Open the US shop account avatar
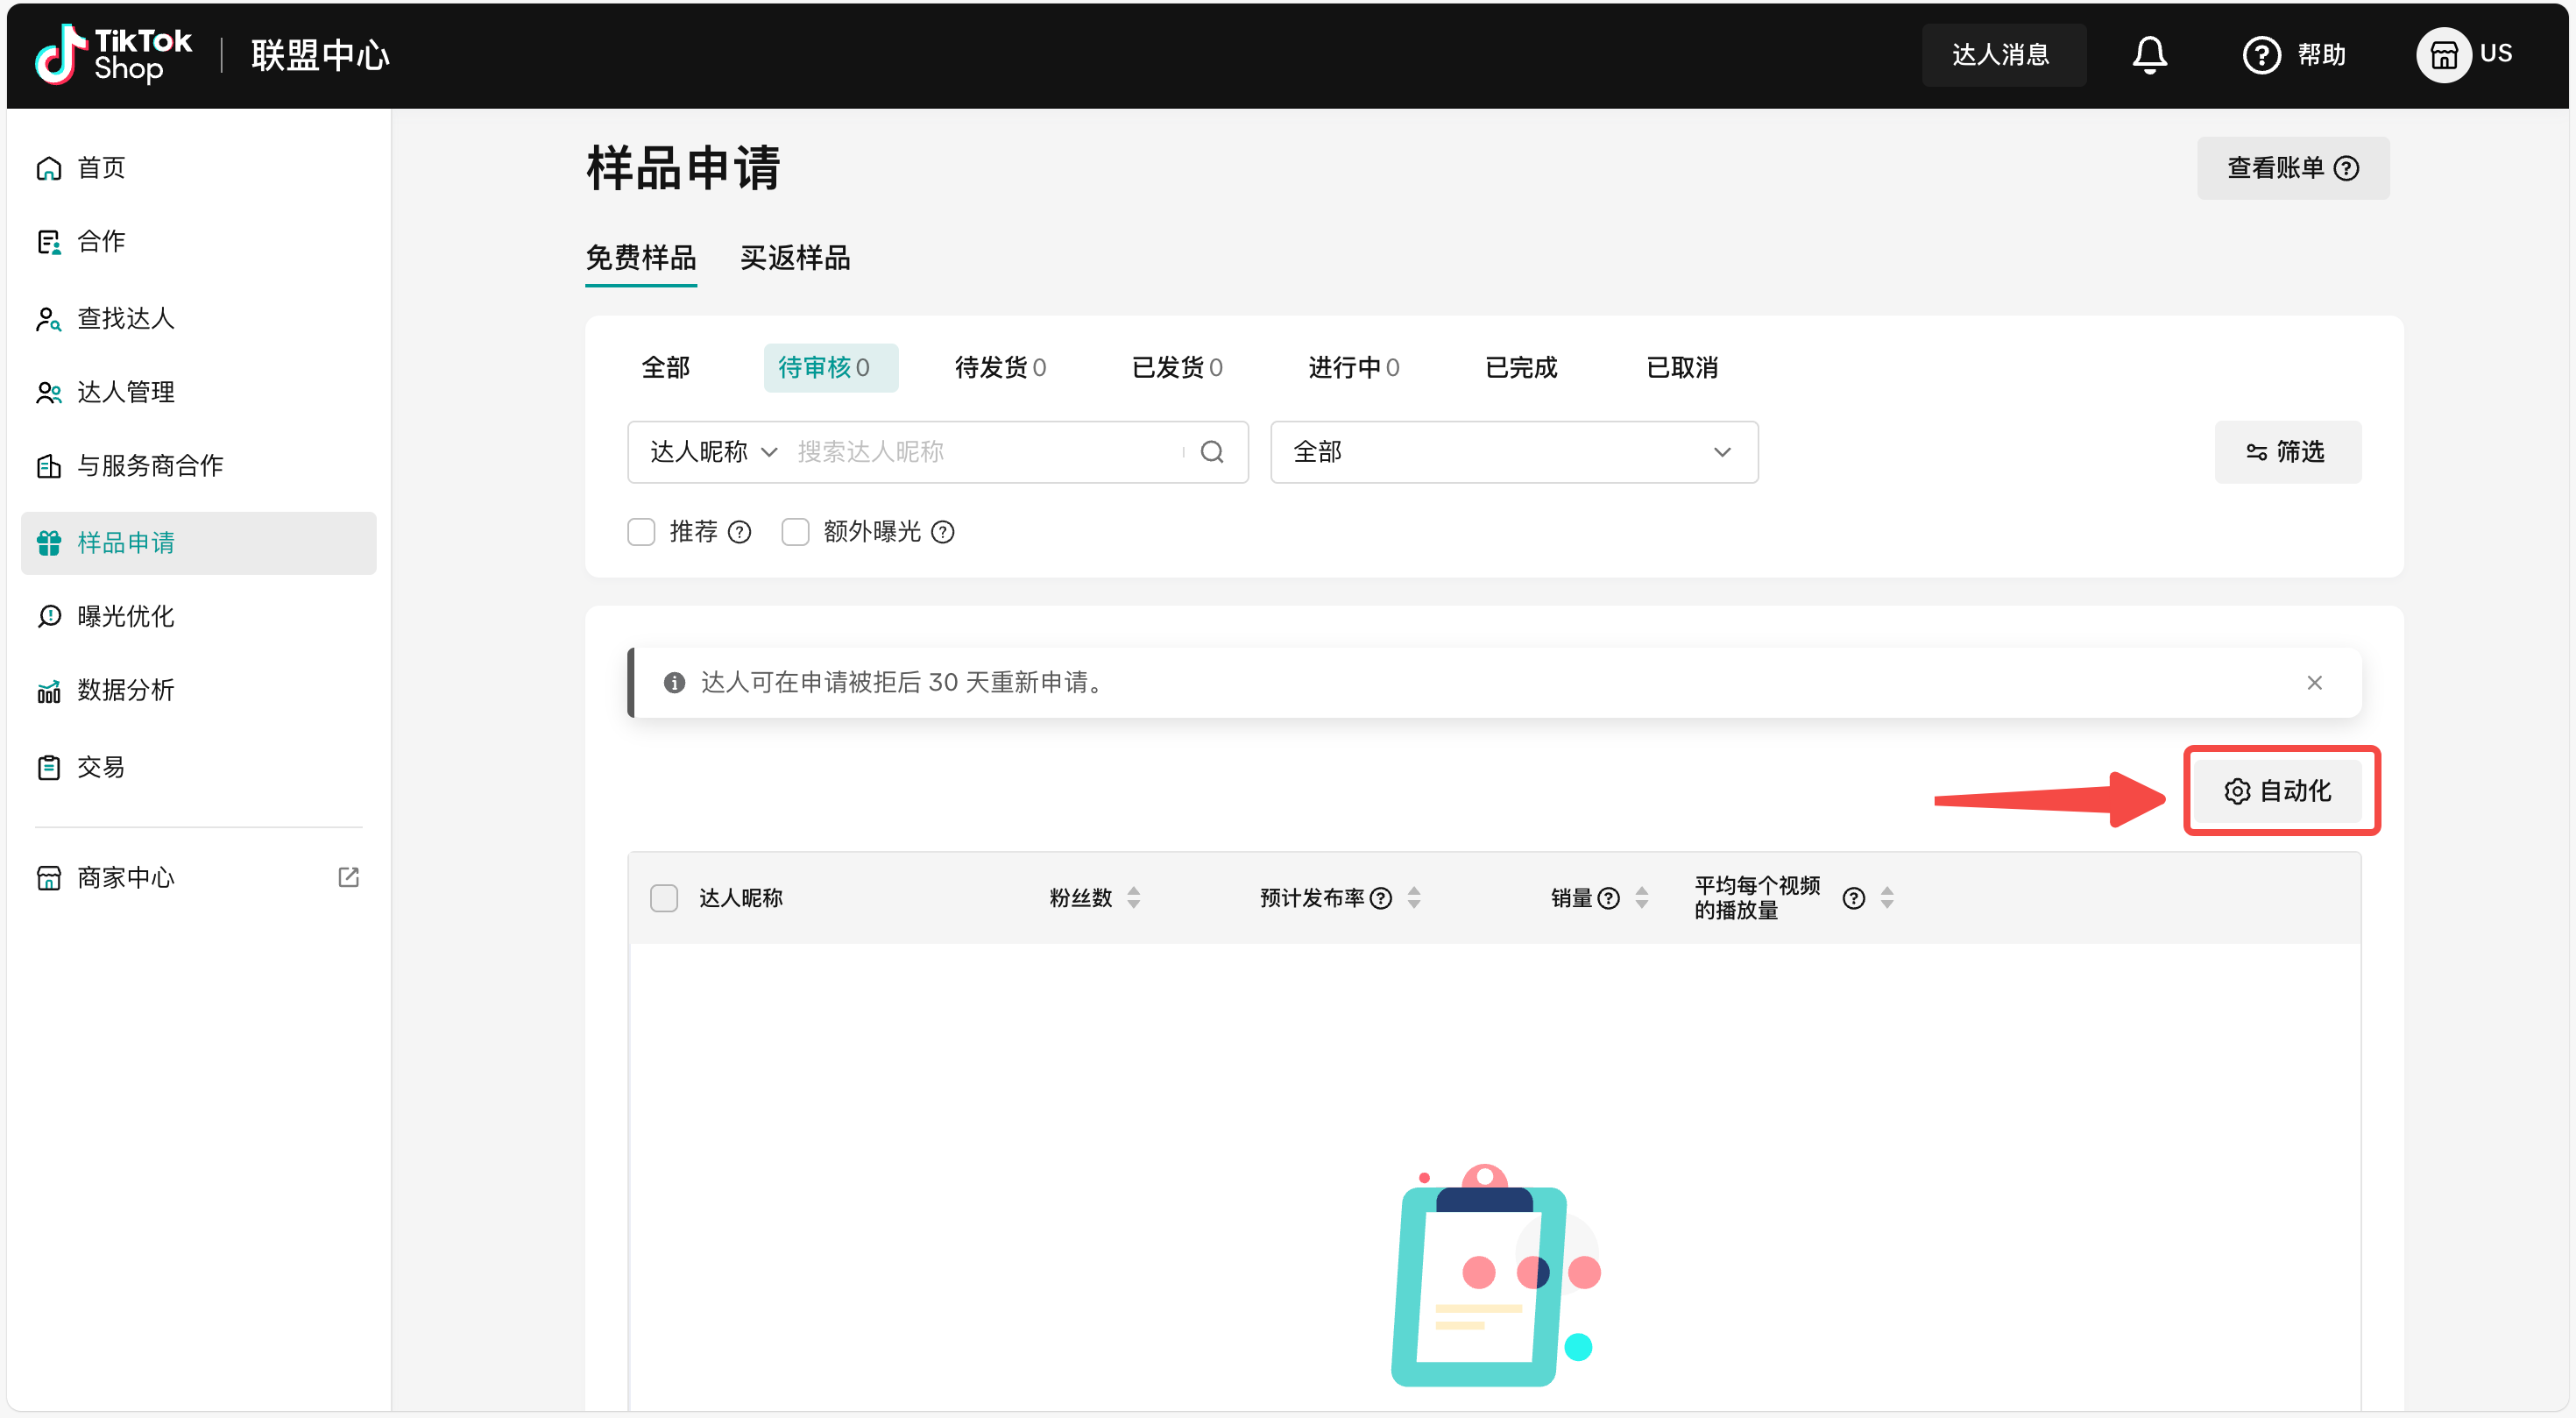Viewport: 2576px width, 1418px height. (x=2443, y=55)
